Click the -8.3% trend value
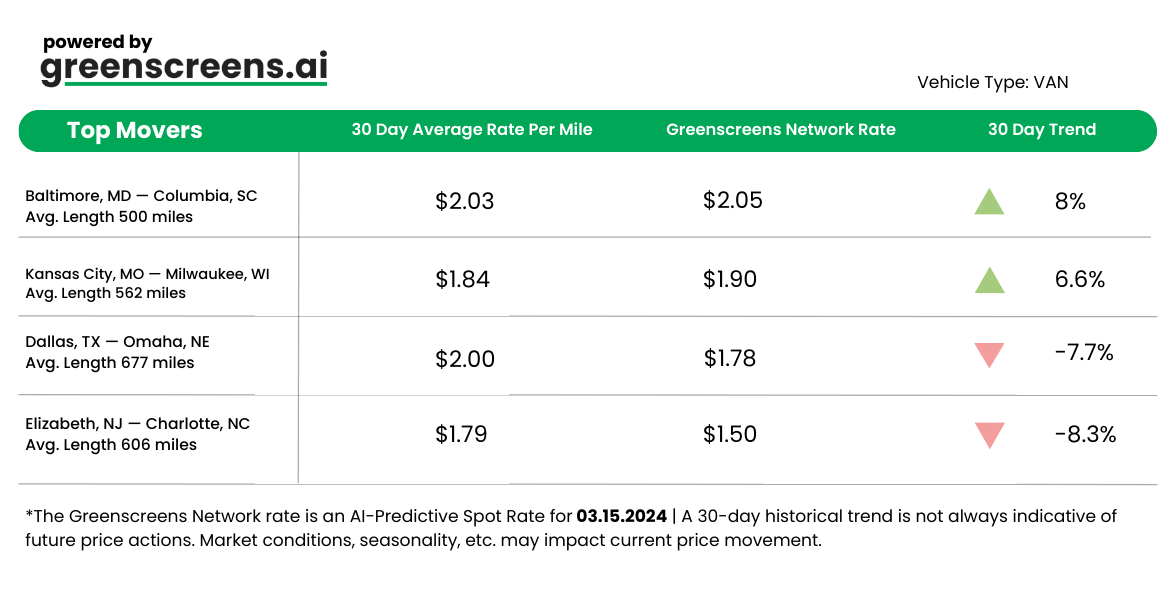Screen dimensions: 1175x589 [x=1085, y=434]
